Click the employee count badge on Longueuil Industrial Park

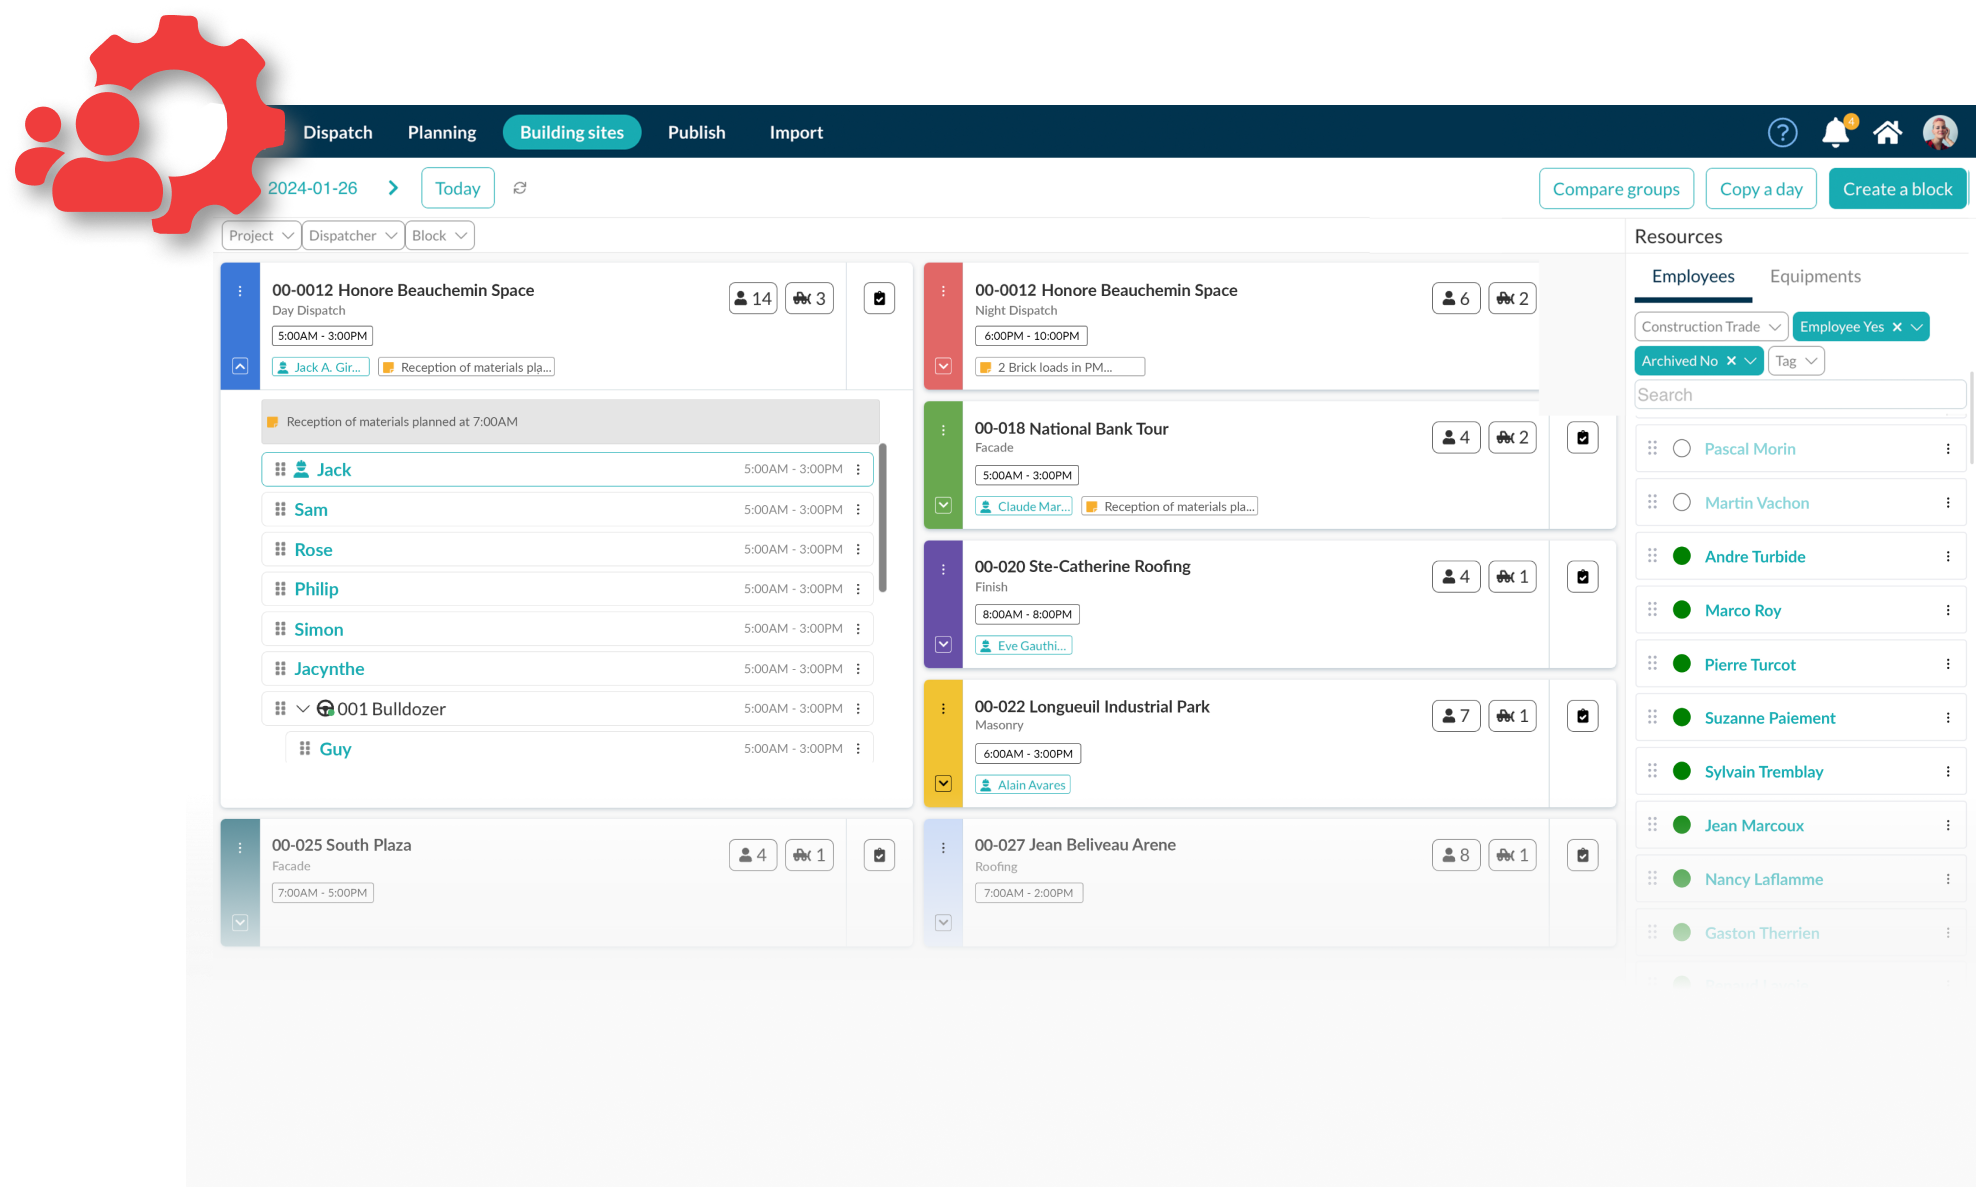[x=1455, y=716]
